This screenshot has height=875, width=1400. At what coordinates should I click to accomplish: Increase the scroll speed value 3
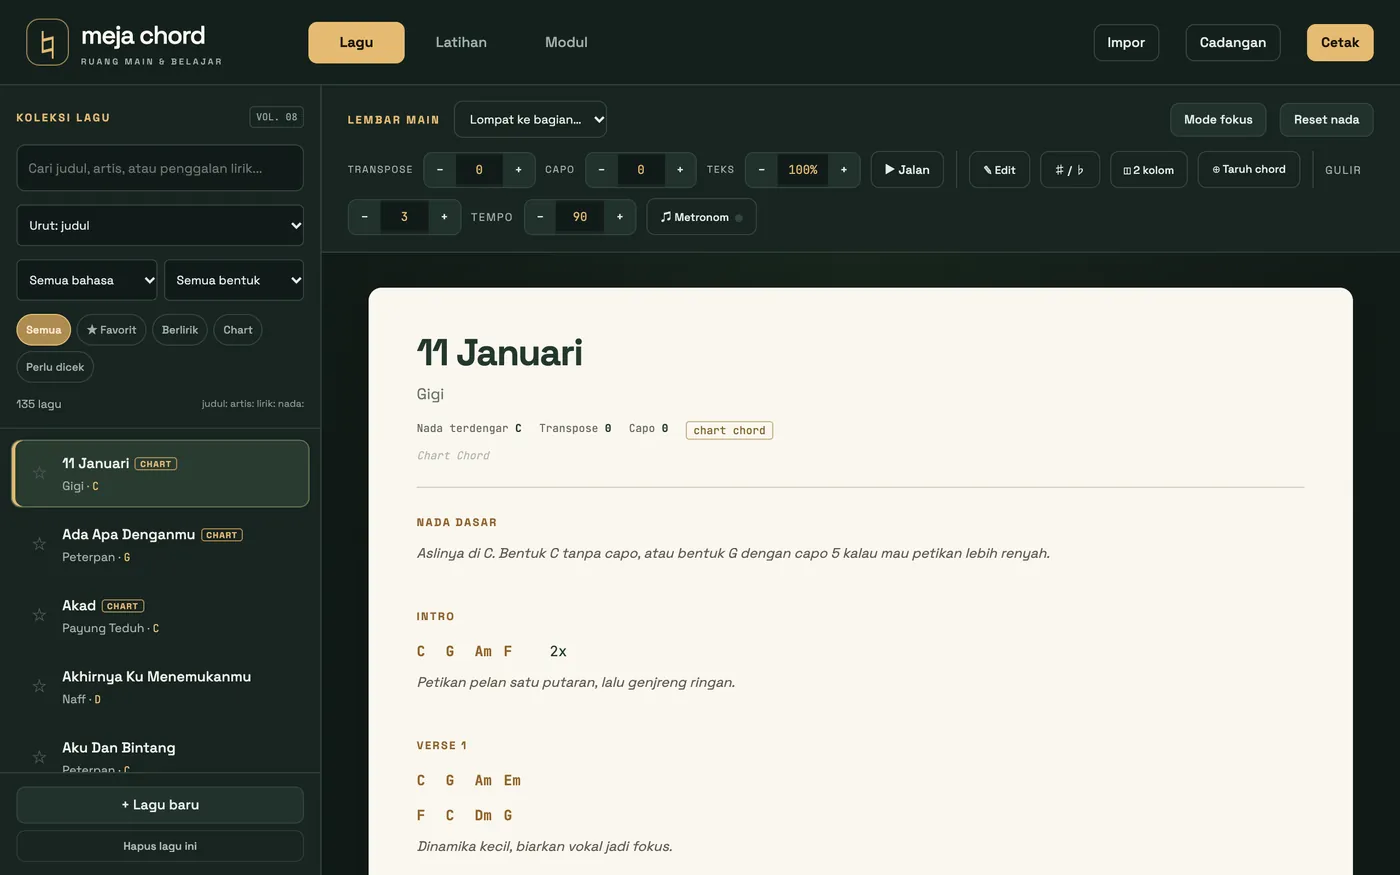point(444,217)
